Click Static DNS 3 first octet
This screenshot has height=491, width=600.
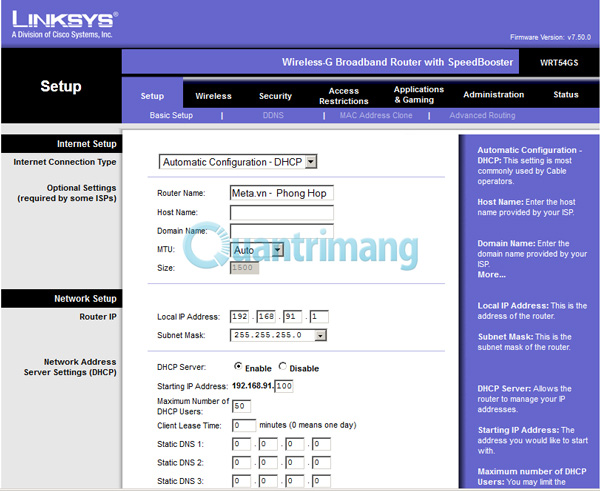click(x=241, y=481)
